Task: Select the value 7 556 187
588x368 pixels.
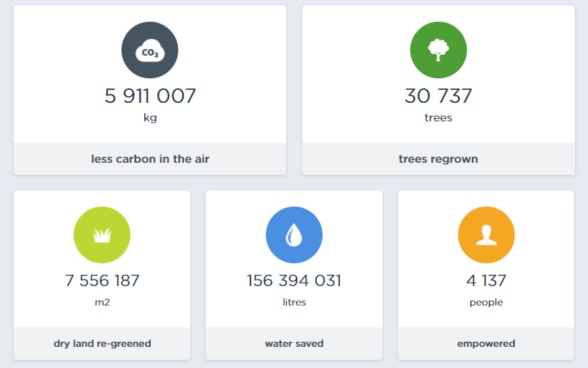Action: [x=102, y=281]
